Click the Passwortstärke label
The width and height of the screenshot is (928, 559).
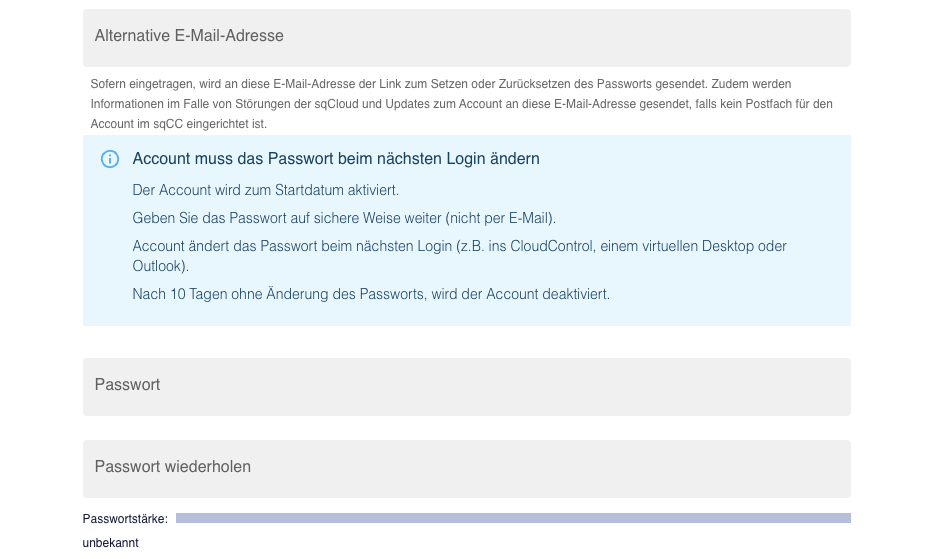(125, 518)
